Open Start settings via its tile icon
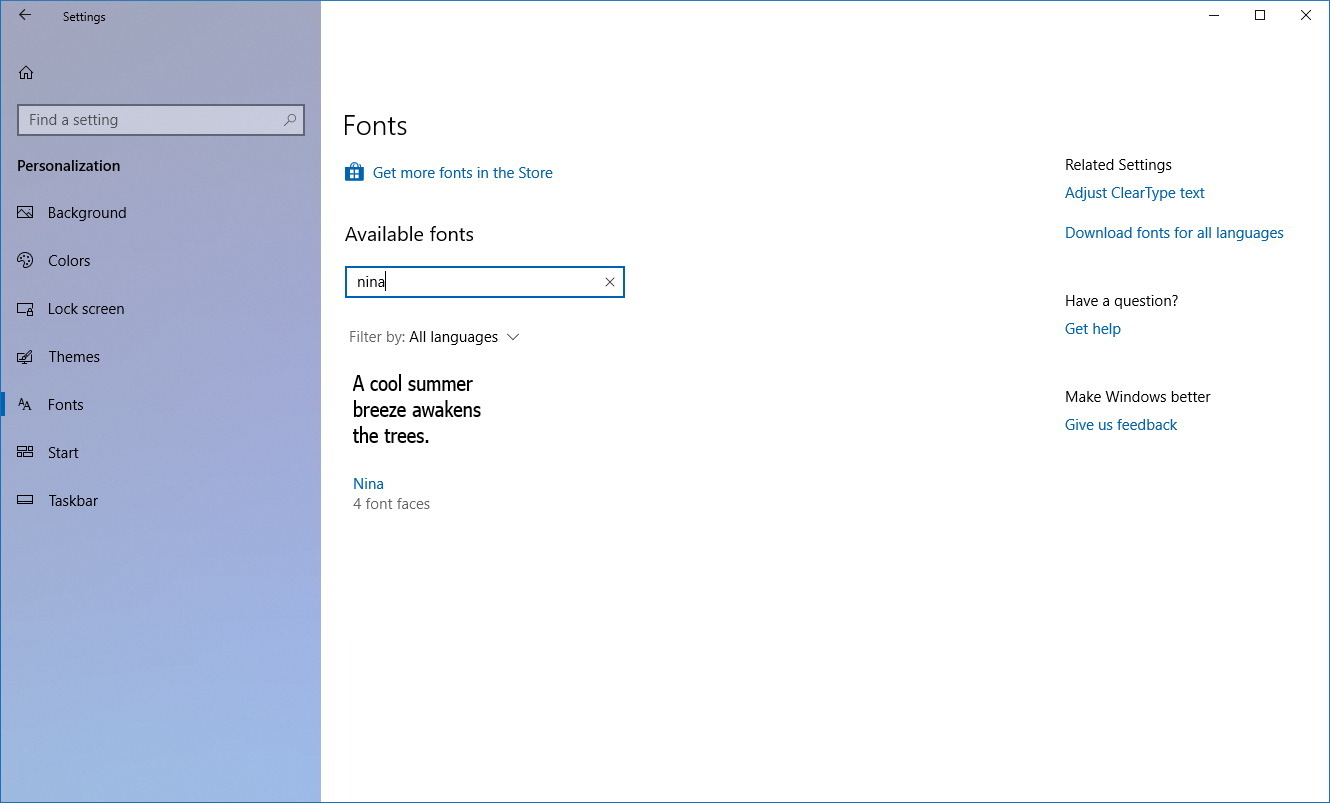 coord(25,452)
